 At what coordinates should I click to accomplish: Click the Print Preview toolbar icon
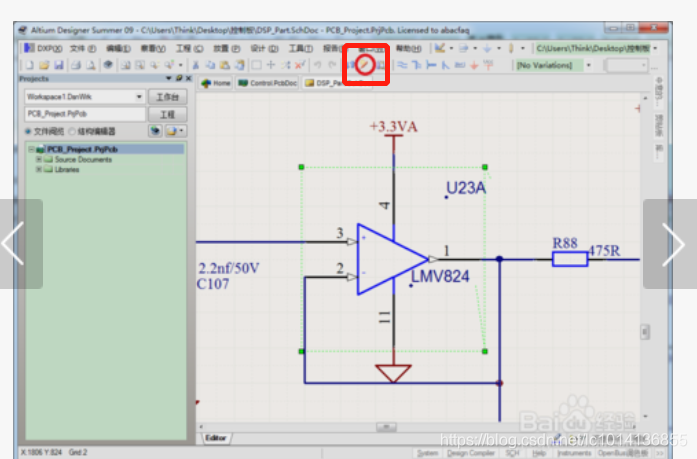click(x=91, y=65)
